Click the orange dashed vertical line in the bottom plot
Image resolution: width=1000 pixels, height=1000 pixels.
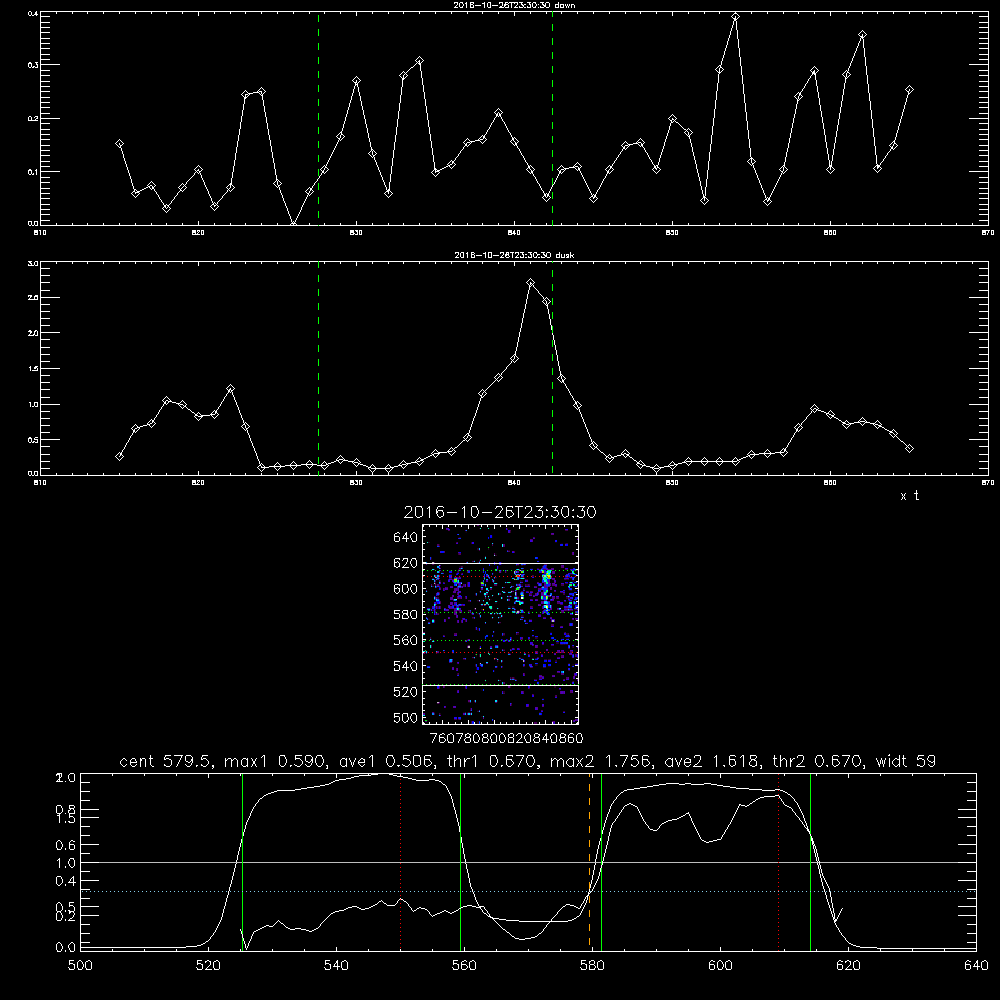click(589, 861)
